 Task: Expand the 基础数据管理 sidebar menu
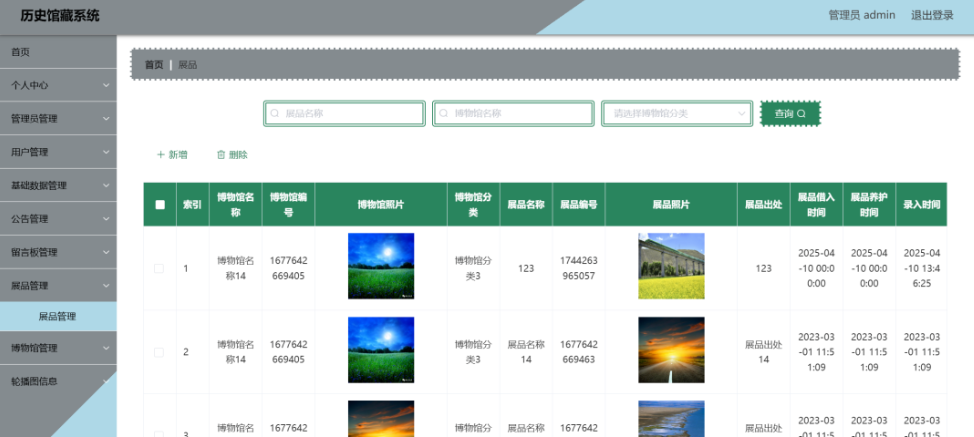58,186
